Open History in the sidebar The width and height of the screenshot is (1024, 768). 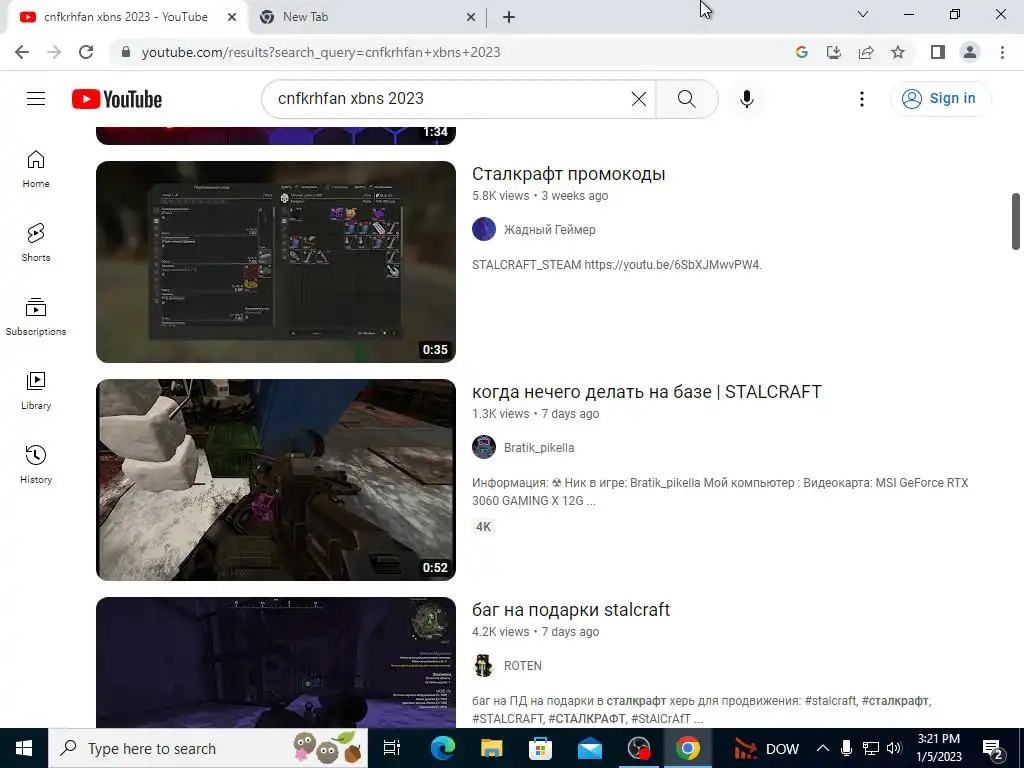(36, 464)
